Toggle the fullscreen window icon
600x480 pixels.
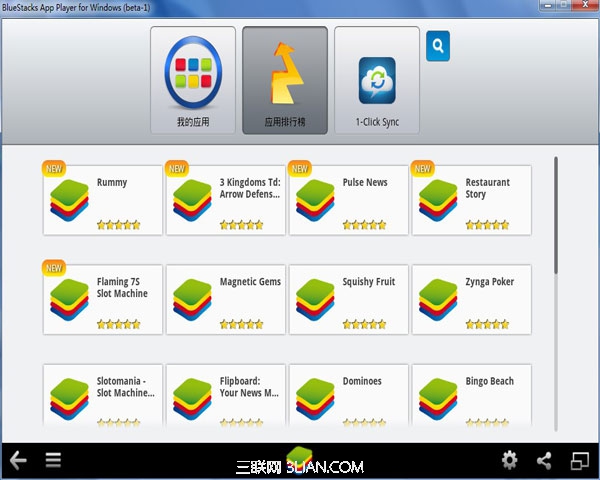pyautogui.click(x=580, y=460)
